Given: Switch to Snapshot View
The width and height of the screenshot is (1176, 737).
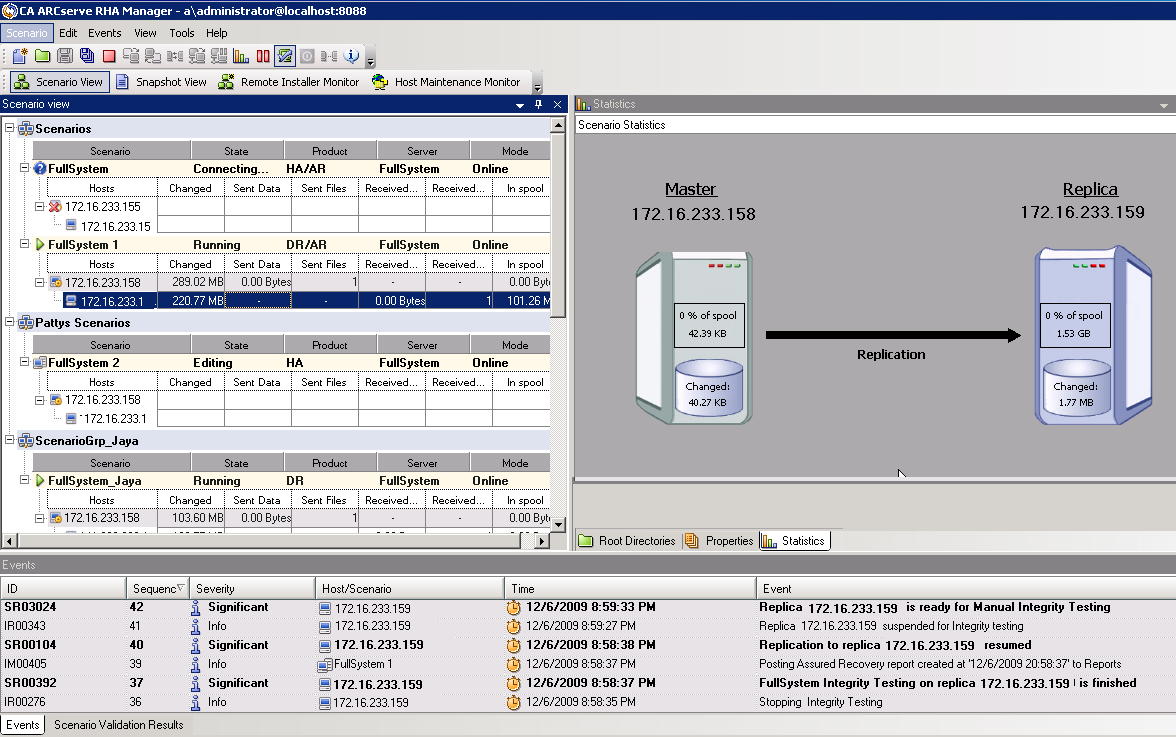Looking at the screenshot, I should point(160,82).
